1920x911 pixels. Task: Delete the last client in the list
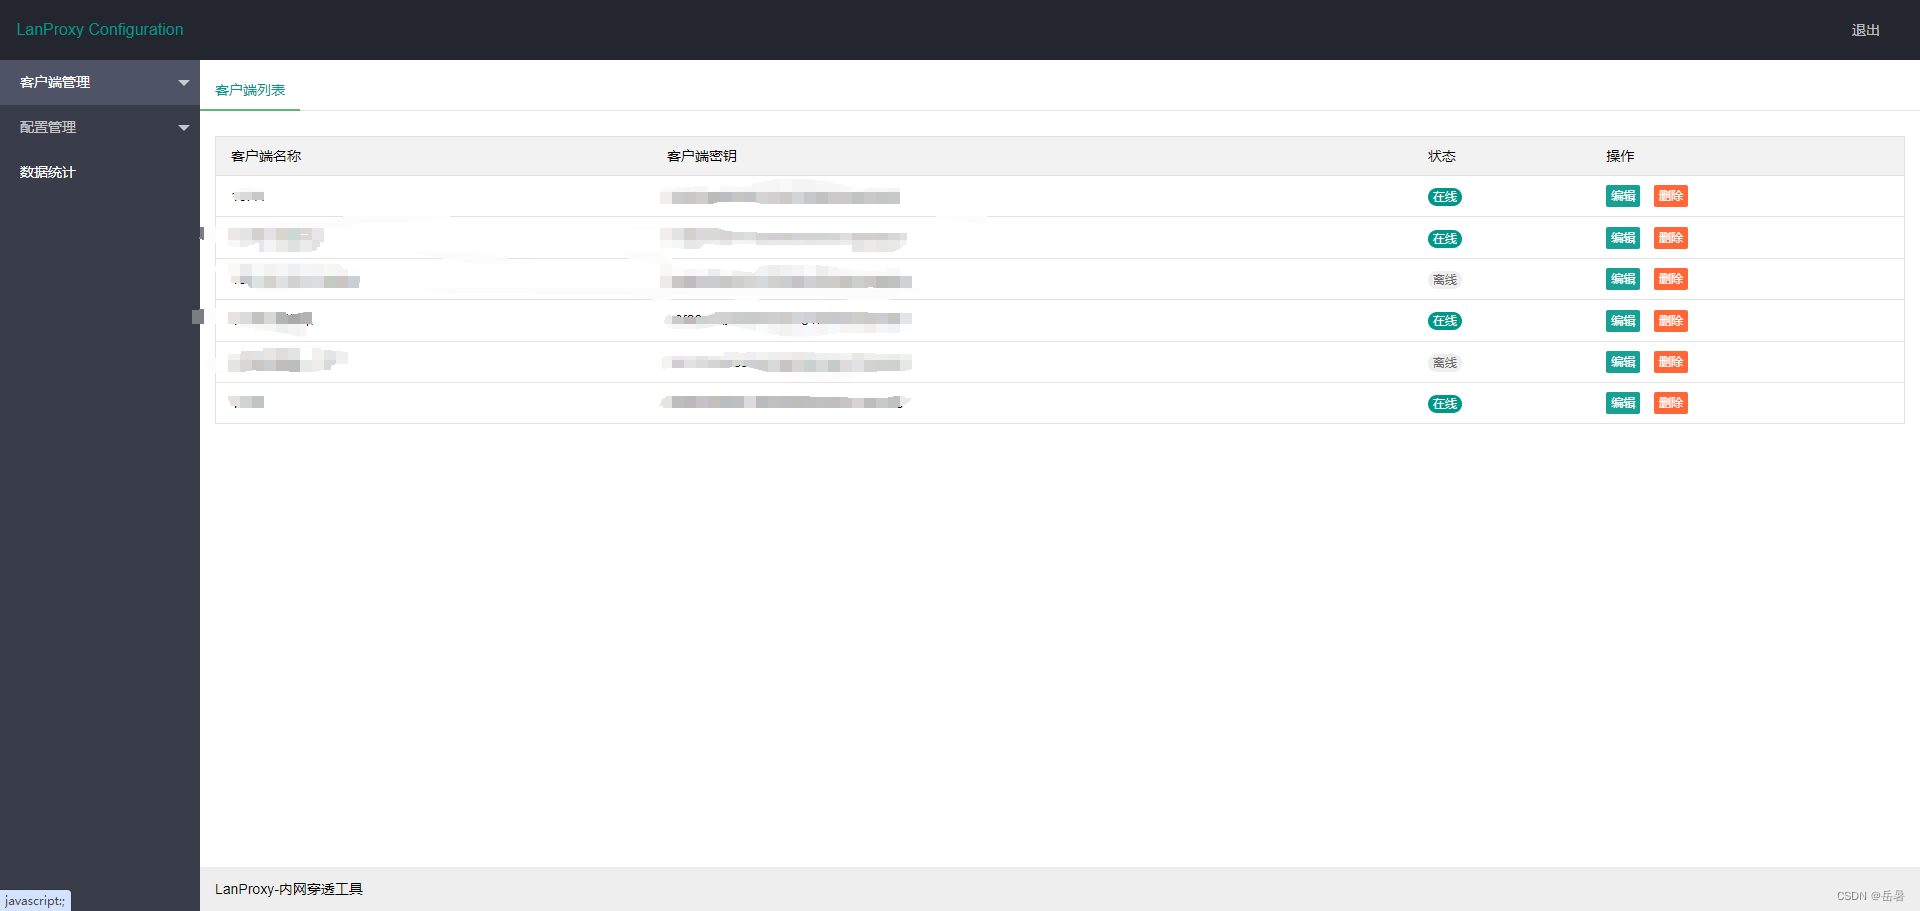coord(1670,402)
